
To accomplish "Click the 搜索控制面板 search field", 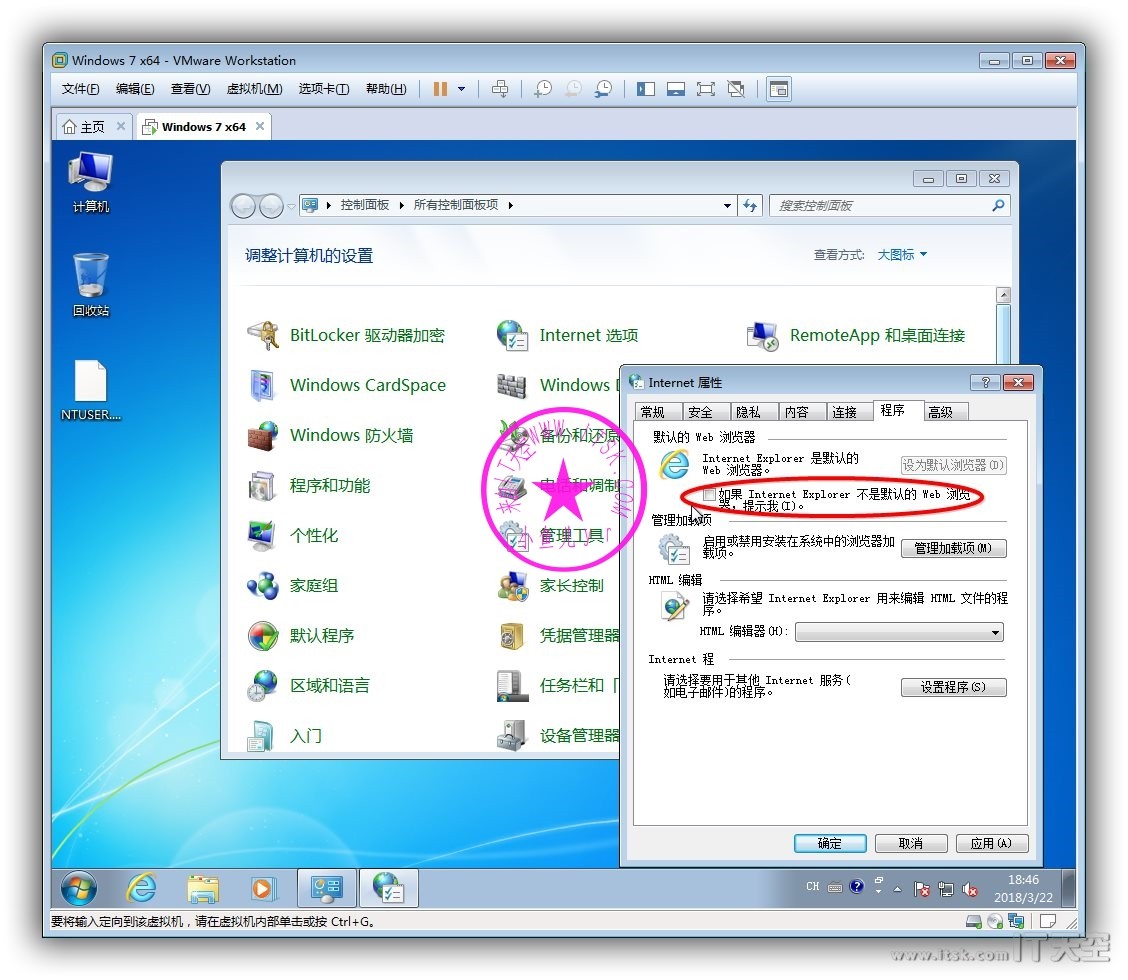I will (880, 206).
